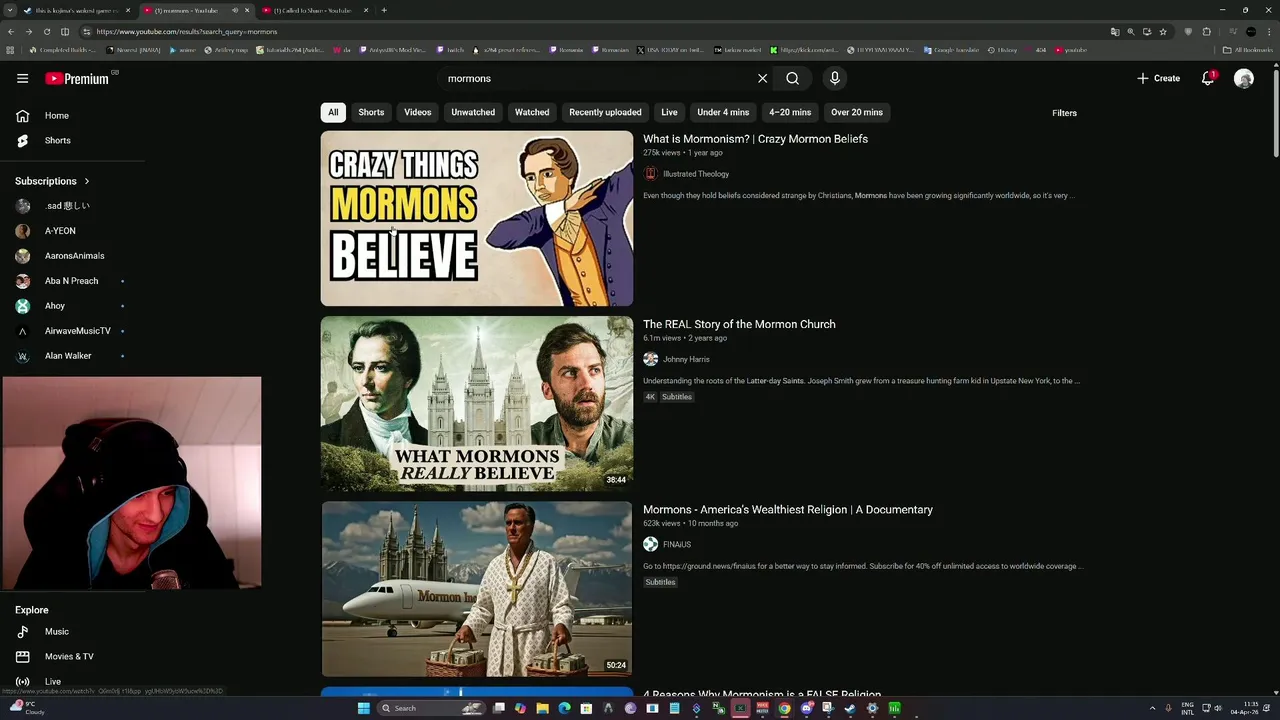This screenshot has height=720, width=1280.
Task: Select the Live filter chip
Action: tap(669, 112)
